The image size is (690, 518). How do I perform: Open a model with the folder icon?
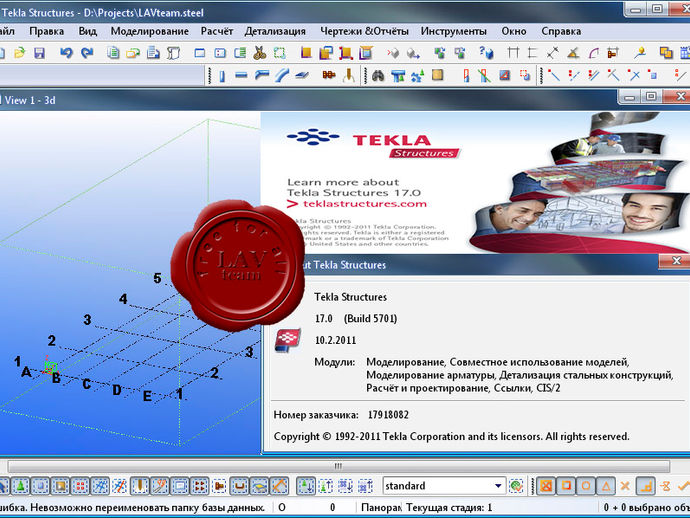pyautogui.click(x=19, y=53)
